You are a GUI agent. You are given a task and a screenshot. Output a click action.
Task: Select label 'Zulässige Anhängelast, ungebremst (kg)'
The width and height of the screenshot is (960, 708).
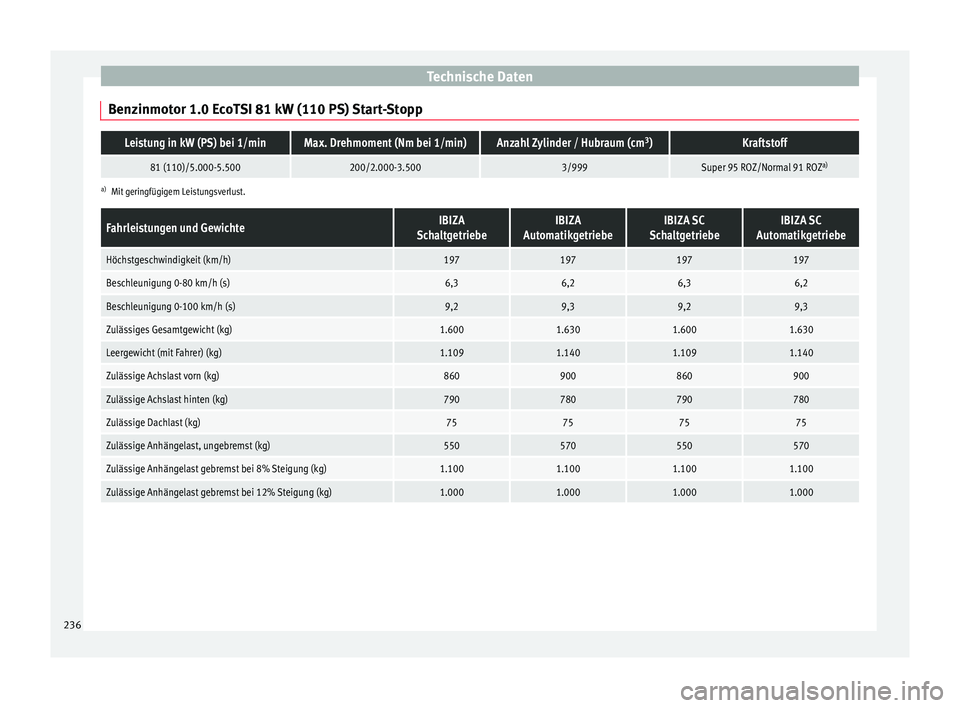[x=188, y=446]
